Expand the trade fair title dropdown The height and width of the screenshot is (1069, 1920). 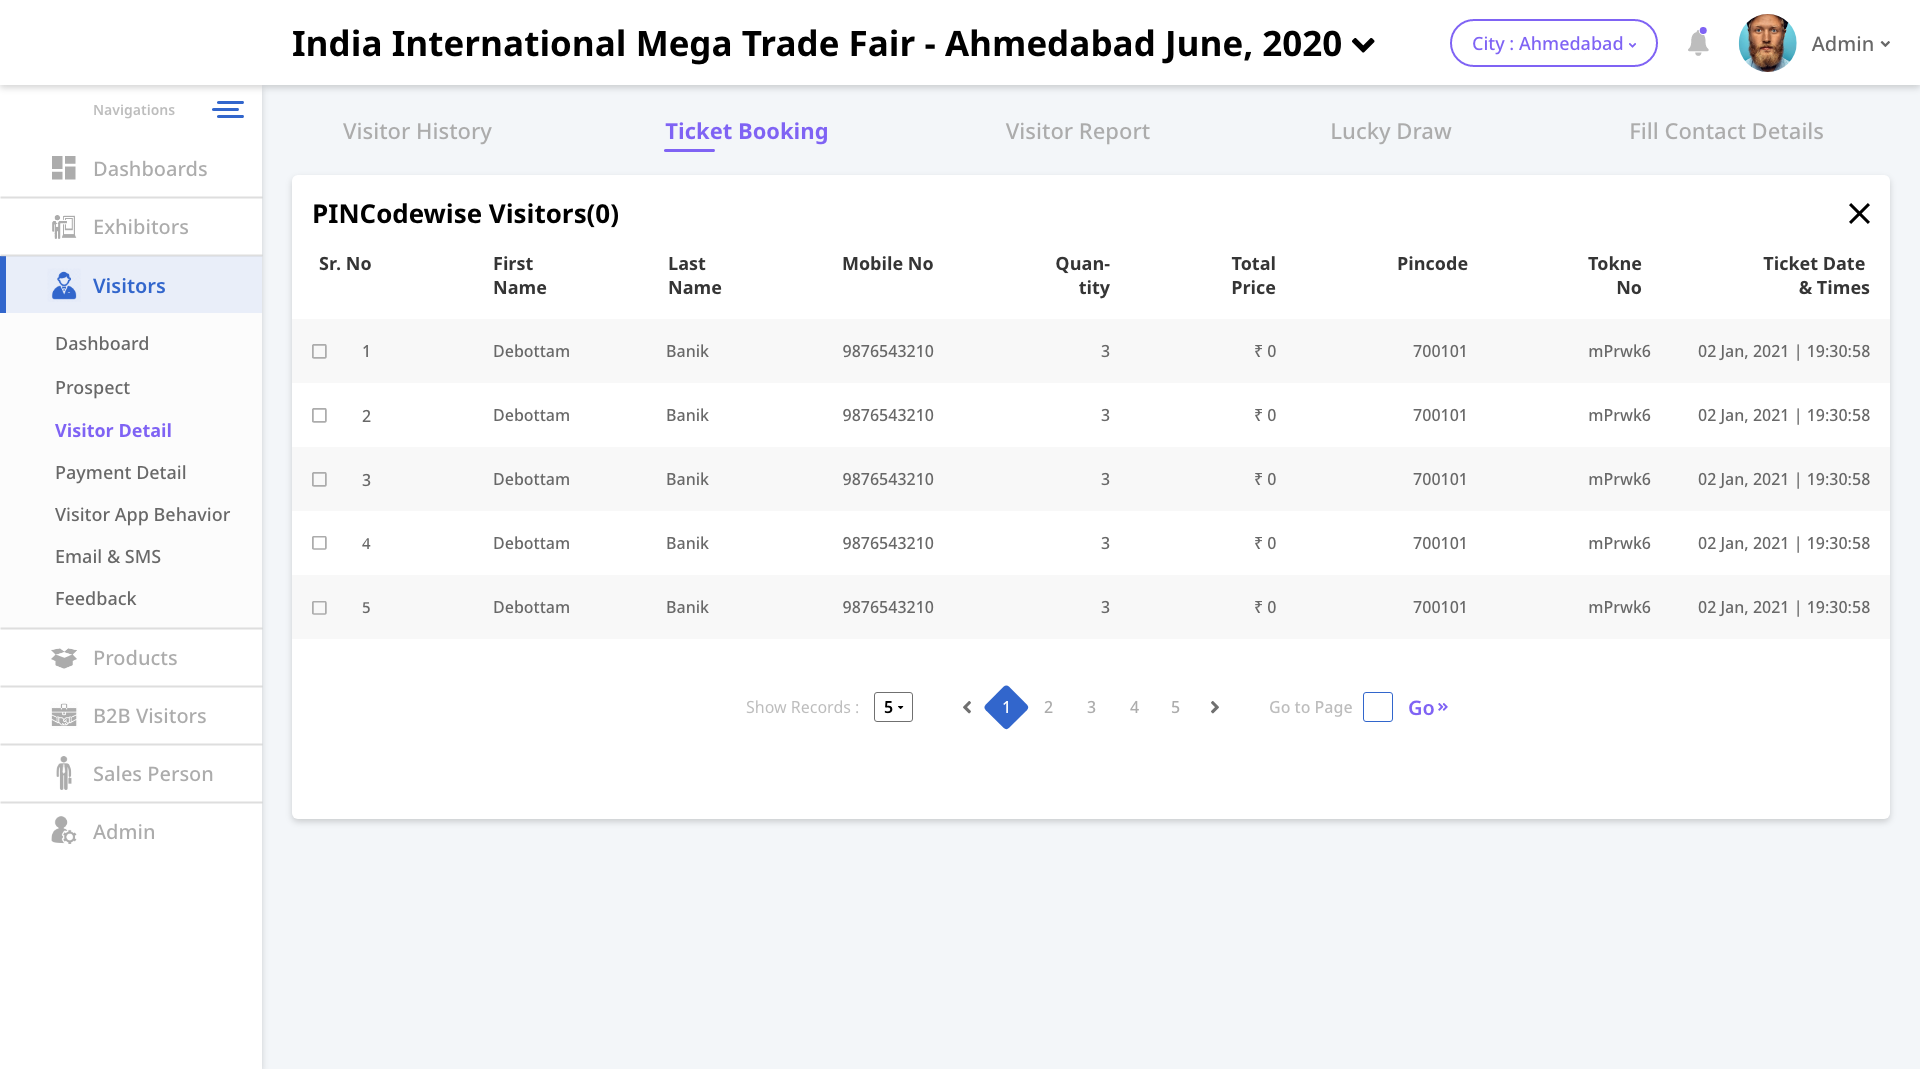[x=1363, y=45]
